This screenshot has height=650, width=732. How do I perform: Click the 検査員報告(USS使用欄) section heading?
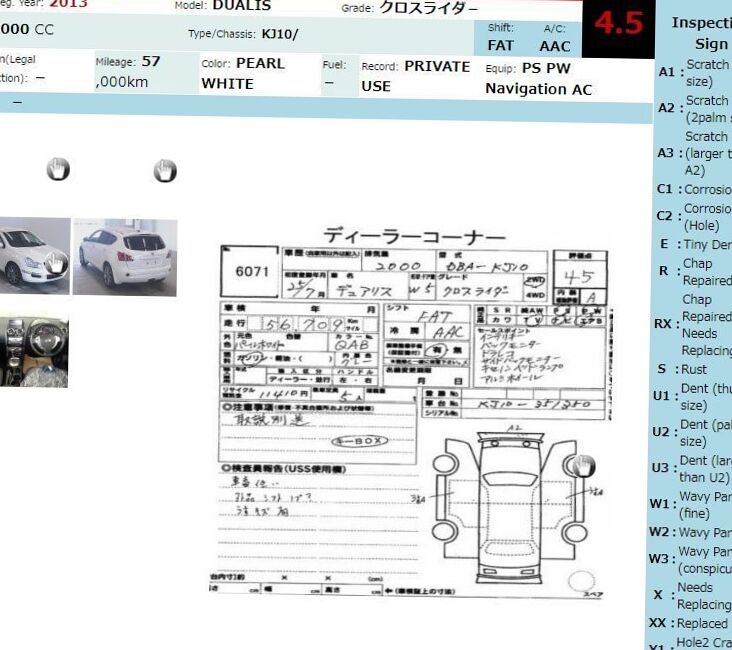[283, 468]
